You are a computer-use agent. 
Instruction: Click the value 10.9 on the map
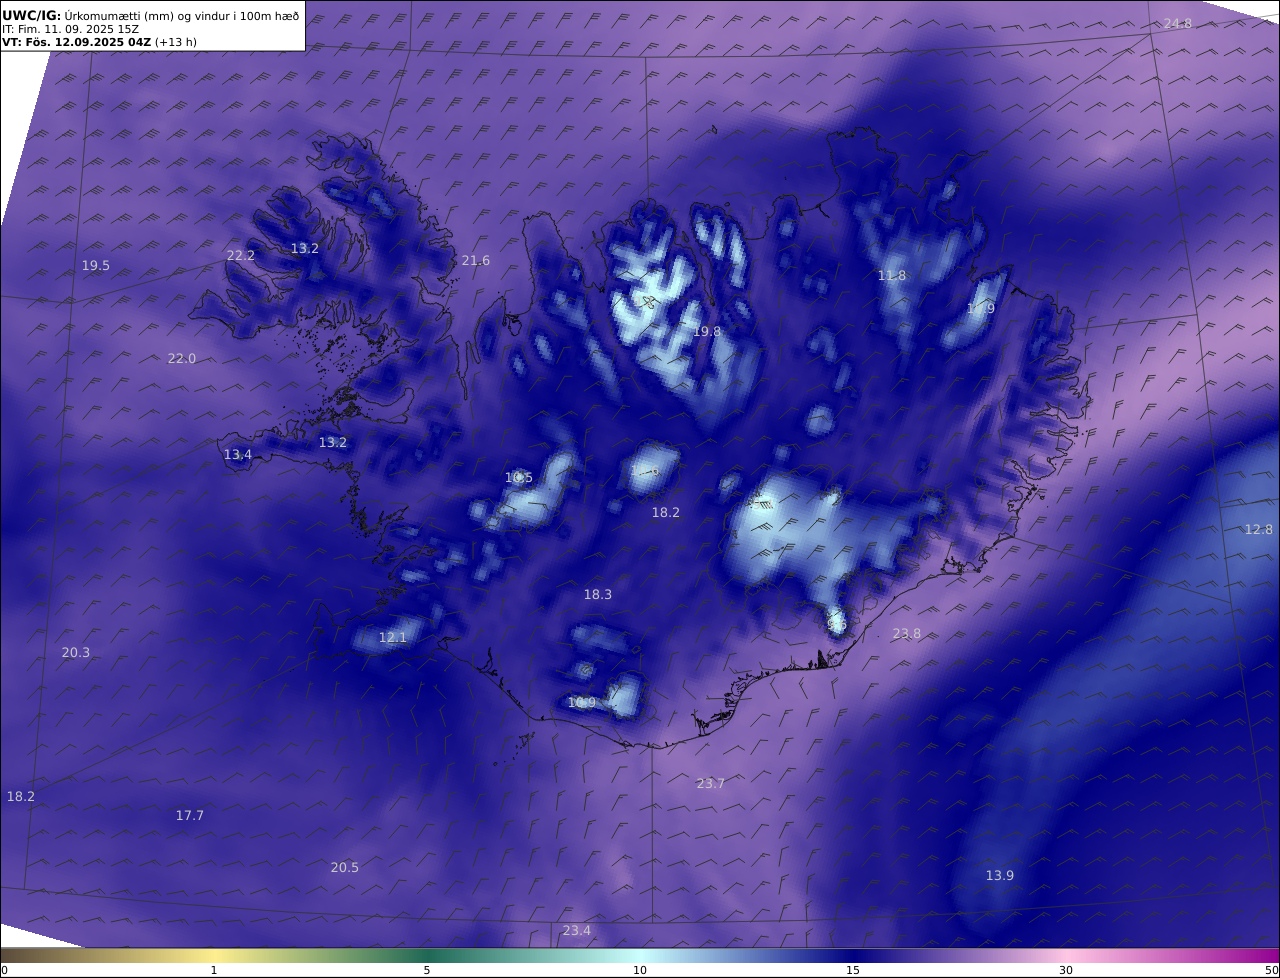[x=582, y=703]
